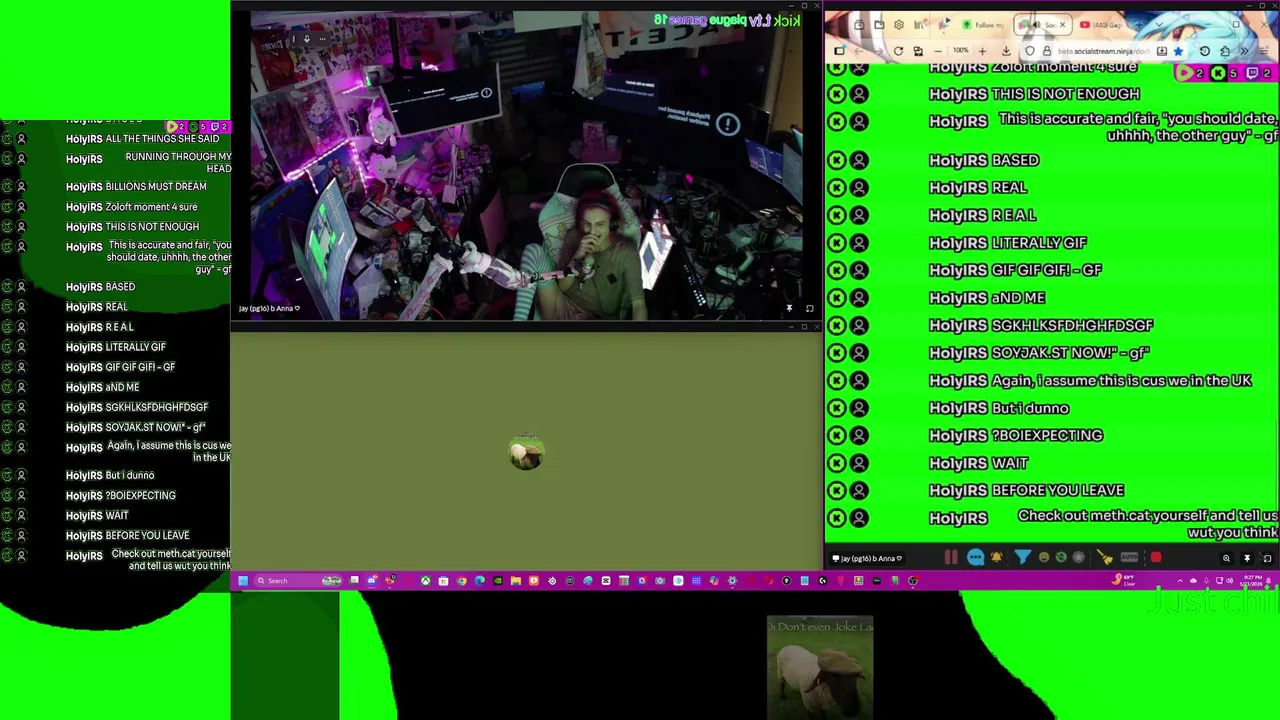Toggle the pin icon in dock toolbar
The width and height of the screenshot is (1280, 720).
1247,558
